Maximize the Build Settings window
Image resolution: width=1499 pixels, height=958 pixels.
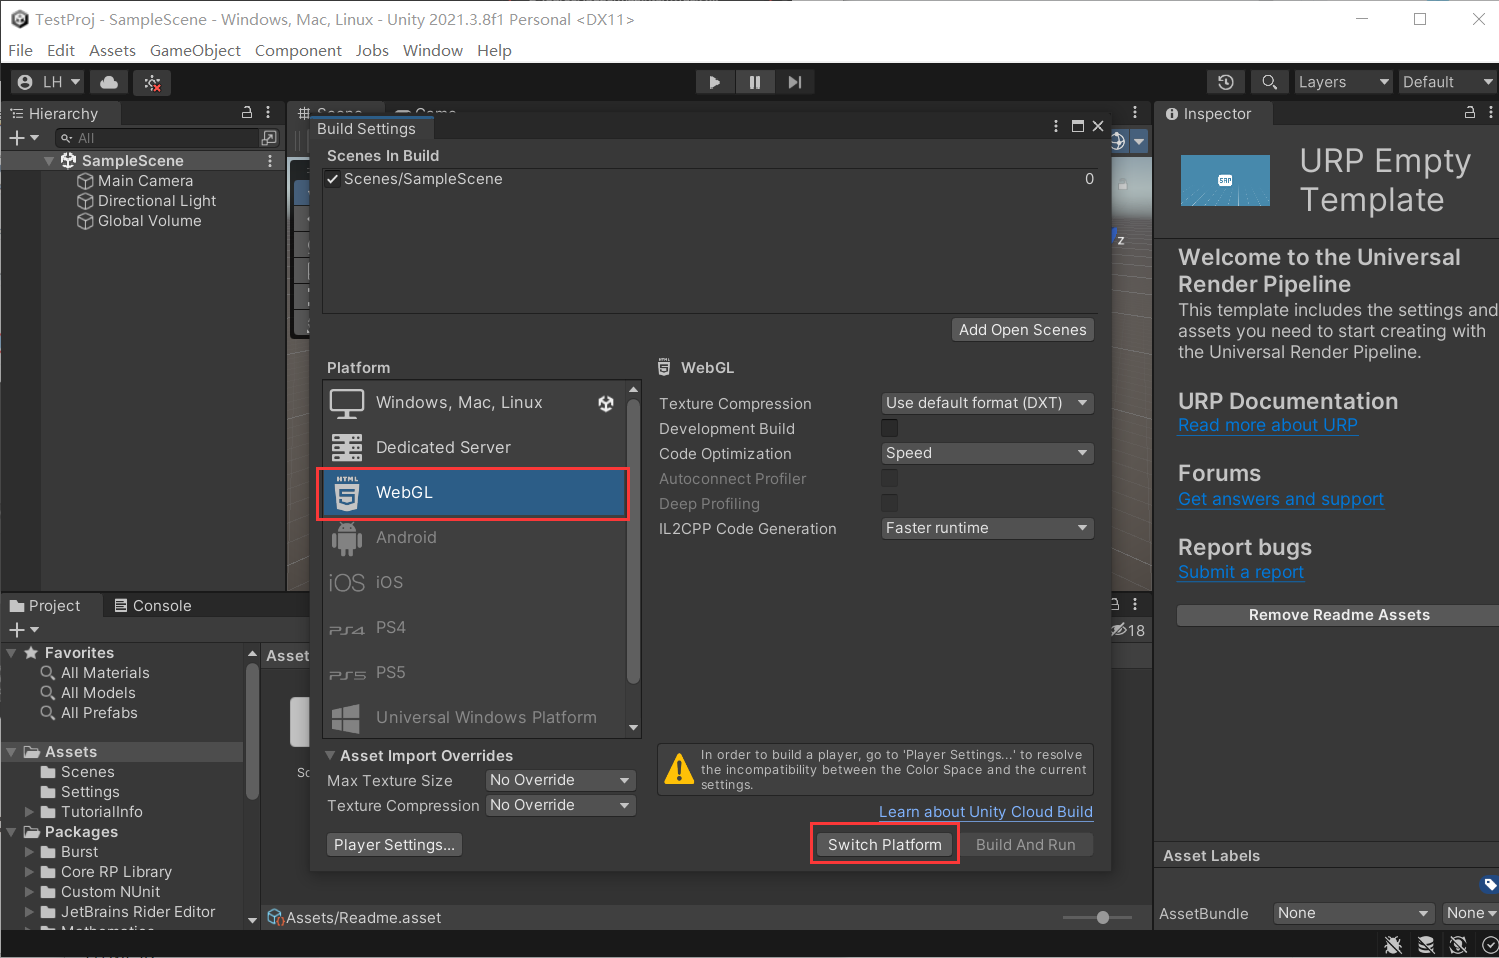tap(1078, 126)
